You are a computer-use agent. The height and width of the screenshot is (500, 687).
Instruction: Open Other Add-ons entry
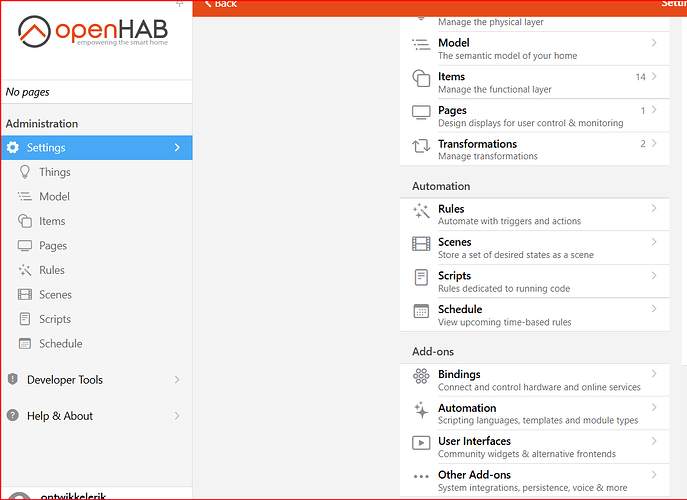click(x=535, y=480)
